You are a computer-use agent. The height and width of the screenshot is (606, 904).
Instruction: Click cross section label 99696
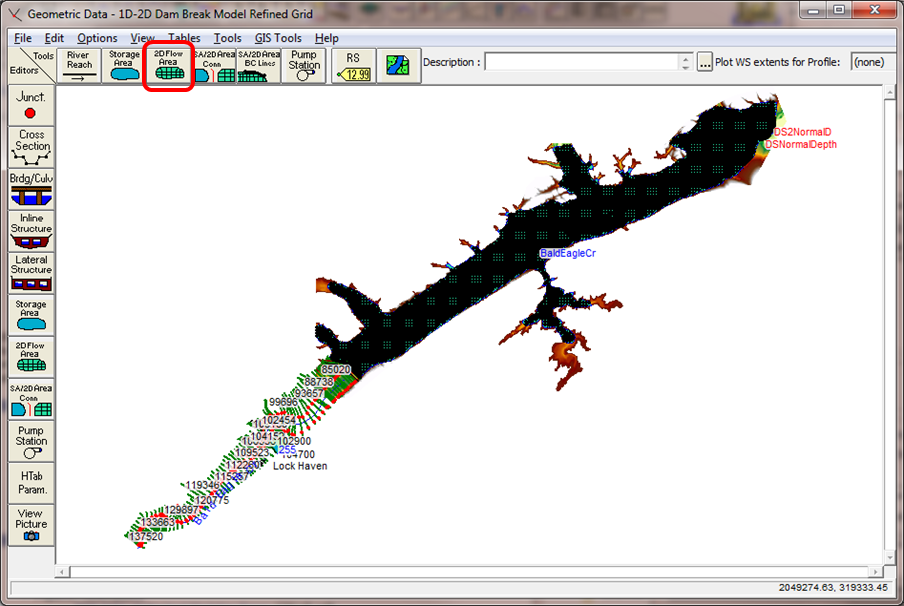tap(283, 402)
